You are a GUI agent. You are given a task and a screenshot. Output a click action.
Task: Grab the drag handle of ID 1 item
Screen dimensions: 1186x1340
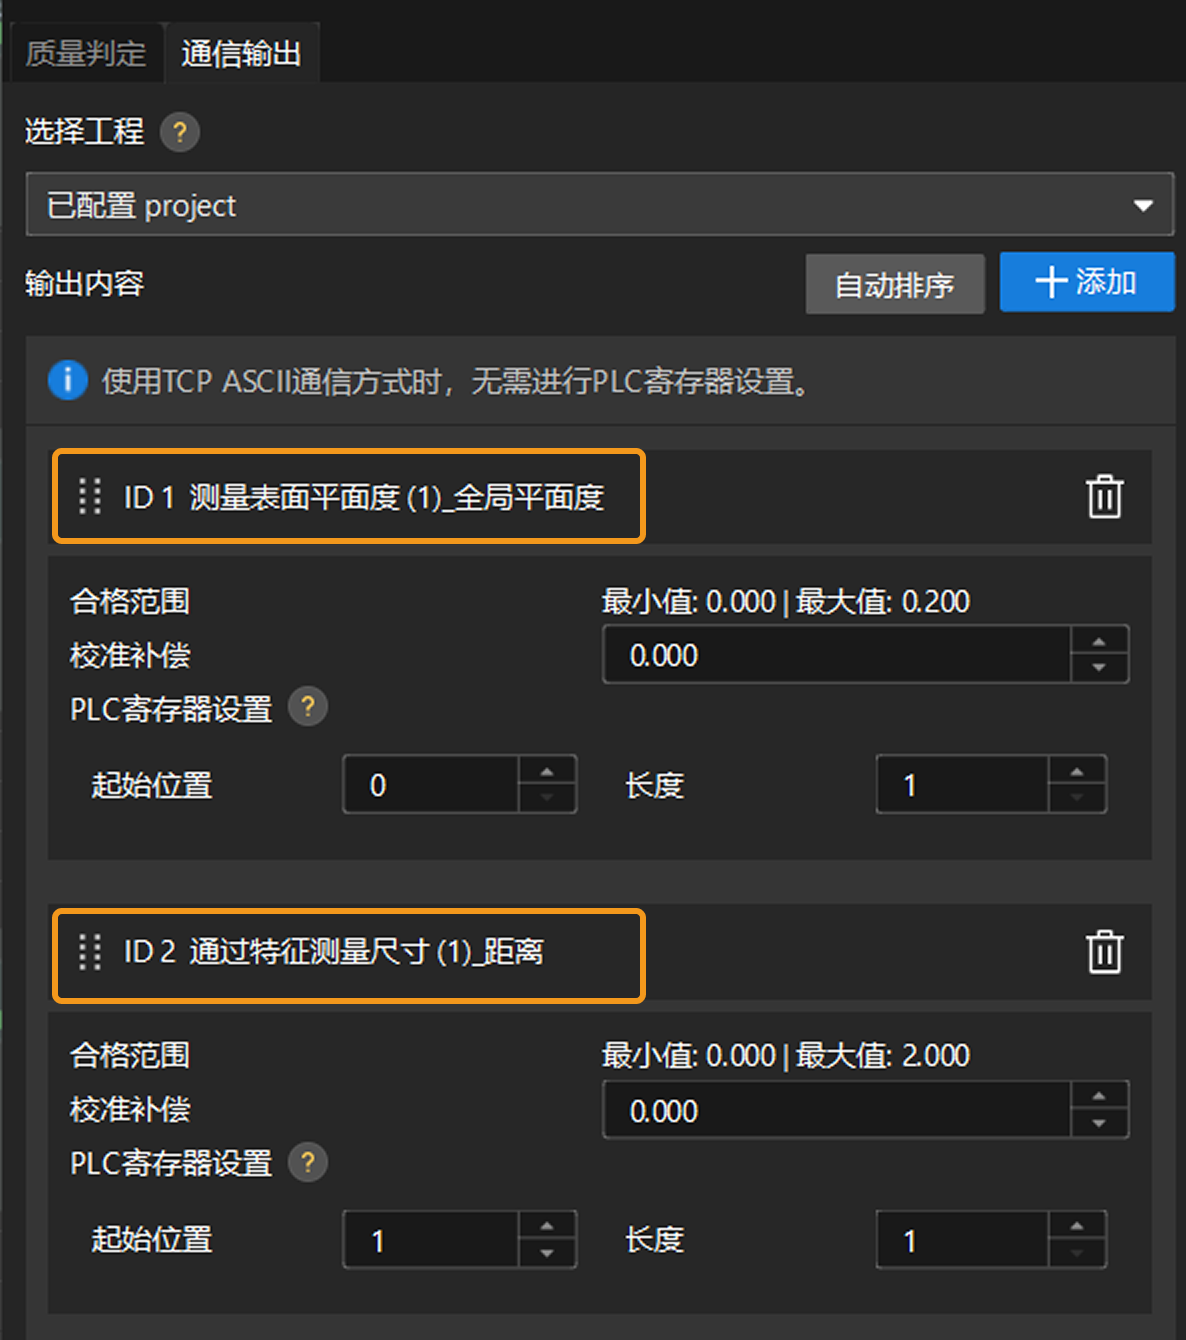tap(90, 496)
